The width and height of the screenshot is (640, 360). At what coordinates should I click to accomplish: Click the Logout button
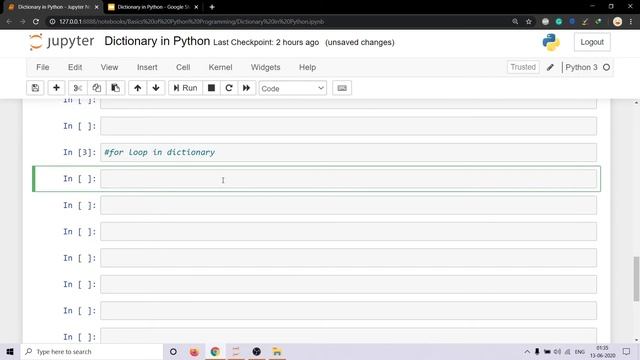592,42
